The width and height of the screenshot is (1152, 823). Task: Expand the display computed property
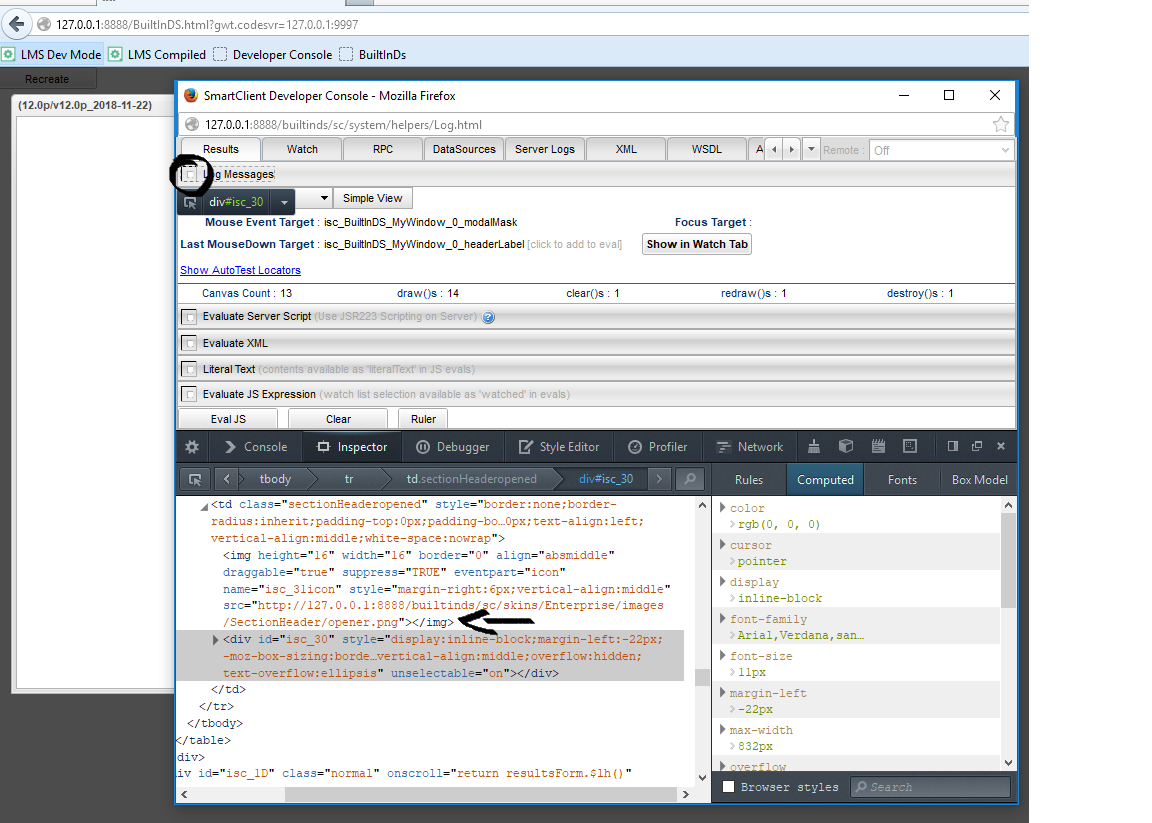pyautogui.click(x=723, y=581)
